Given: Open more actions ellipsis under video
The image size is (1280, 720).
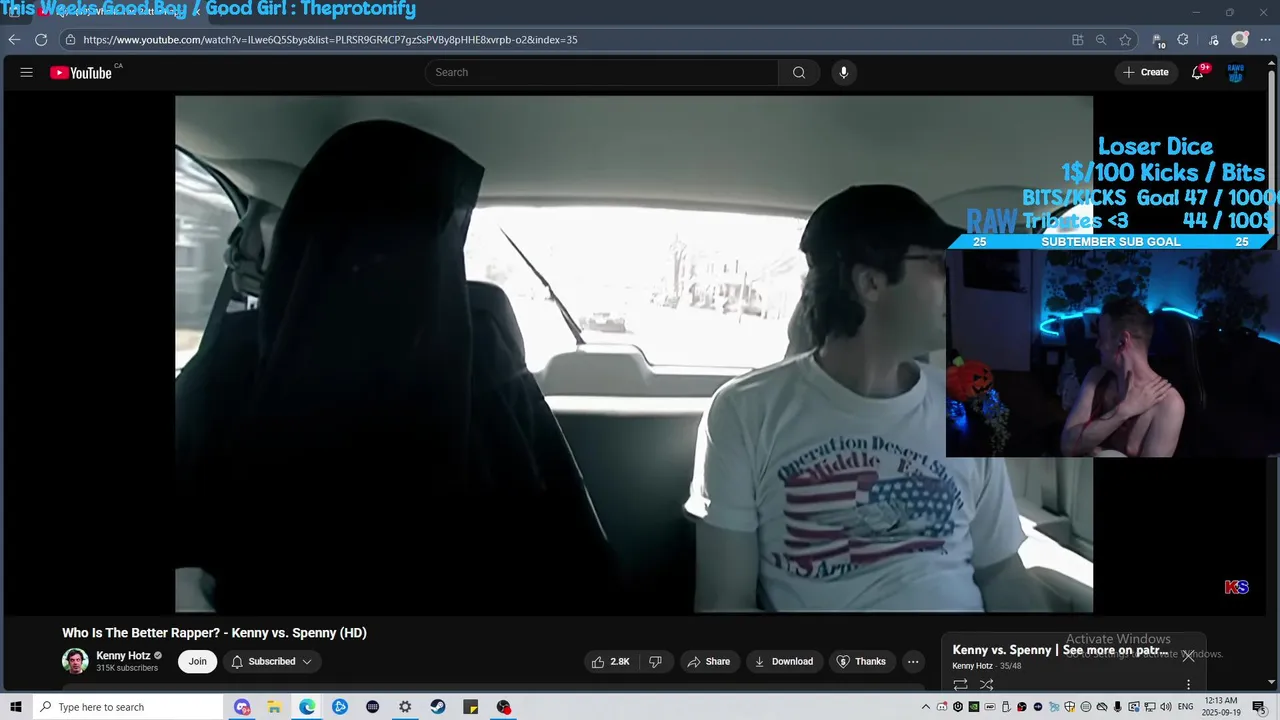Looking at the screenshot, I should [x=913, y=661].
